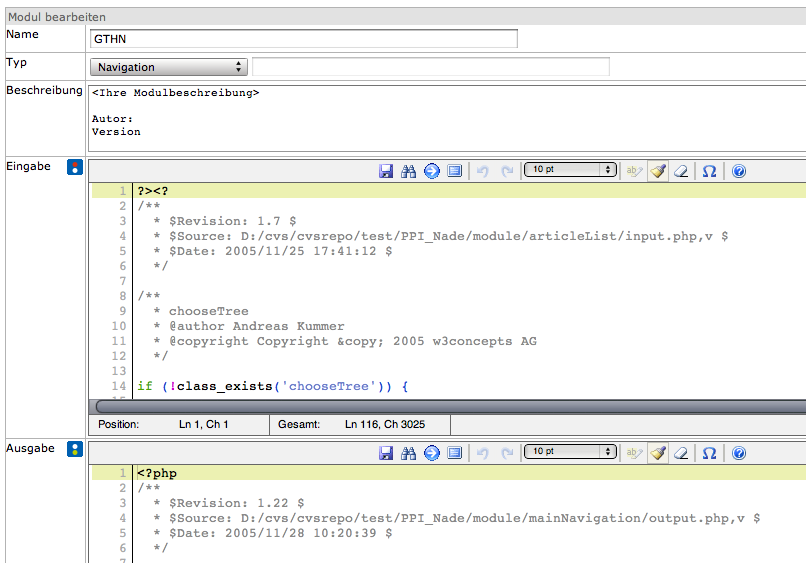
Task: Open the Typ dropdown showing Navigation
Action: pos(169,67)
